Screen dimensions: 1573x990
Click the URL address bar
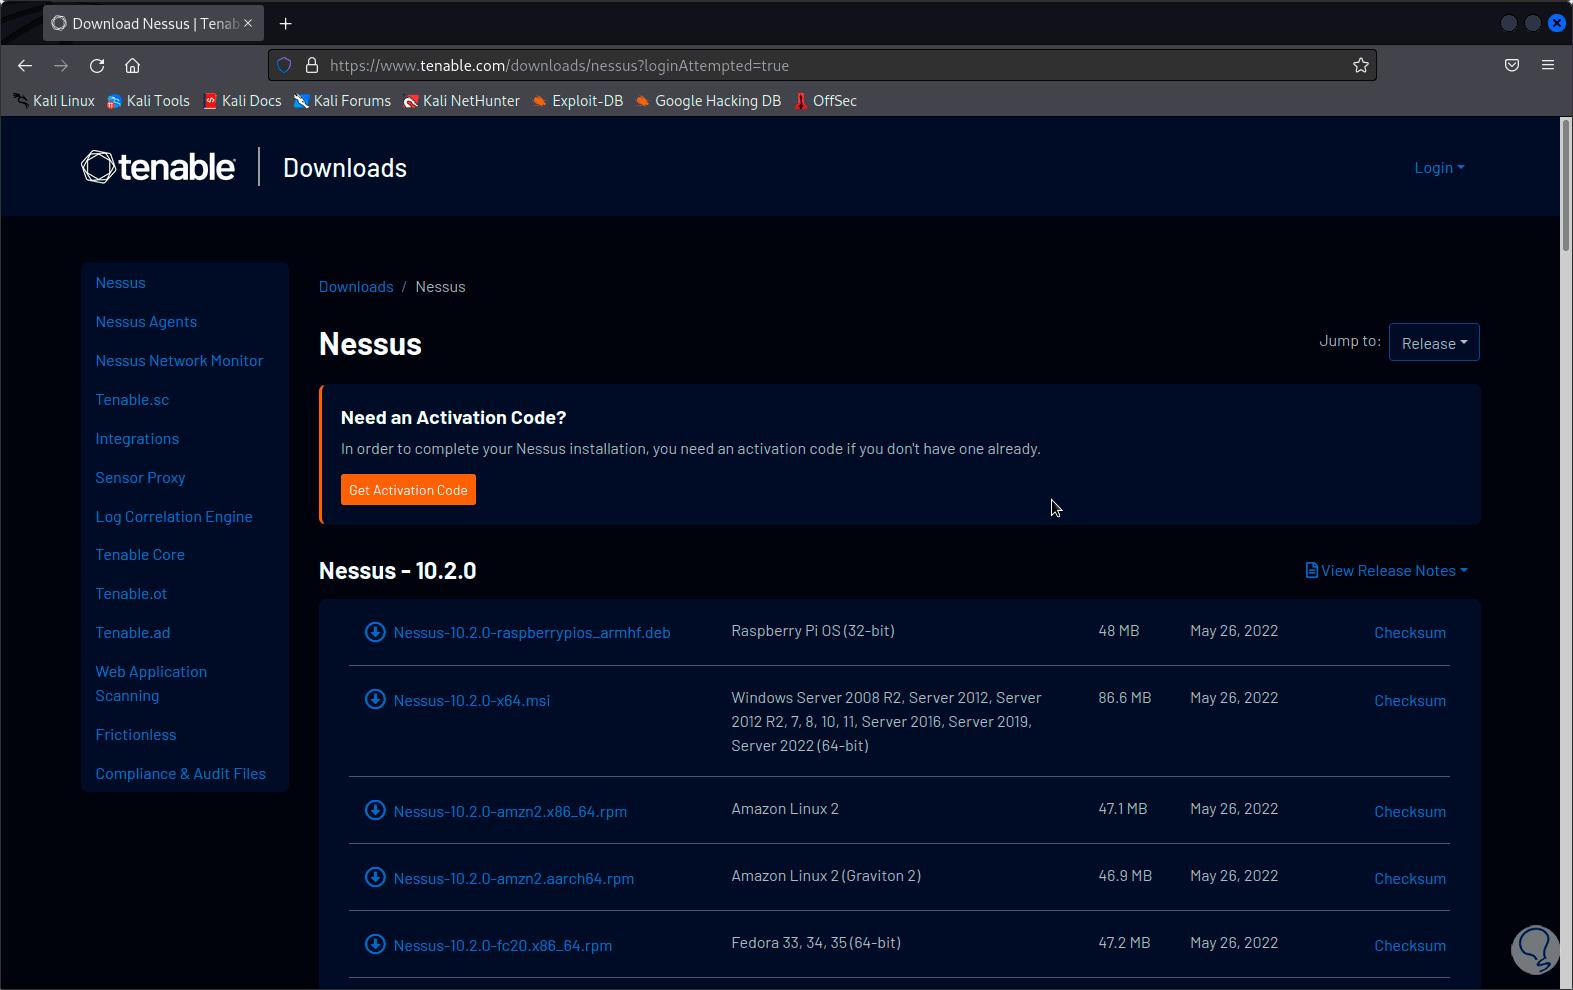pos(822,66)
